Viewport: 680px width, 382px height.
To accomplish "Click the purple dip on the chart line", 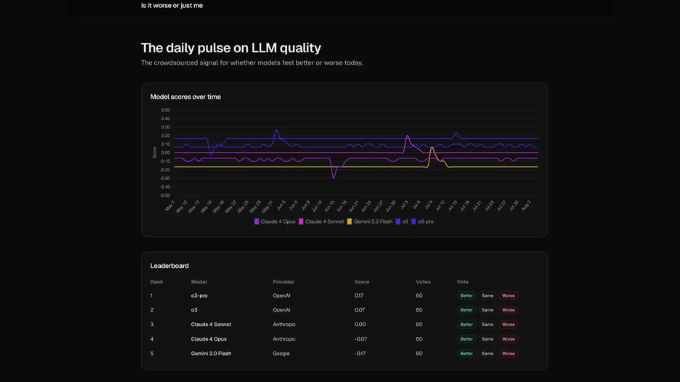I will (x=333, y=176).
